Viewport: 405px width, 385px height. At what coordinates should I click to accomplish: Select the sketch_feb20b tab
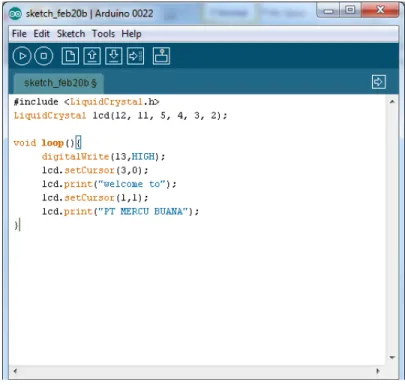pos(60,83)
